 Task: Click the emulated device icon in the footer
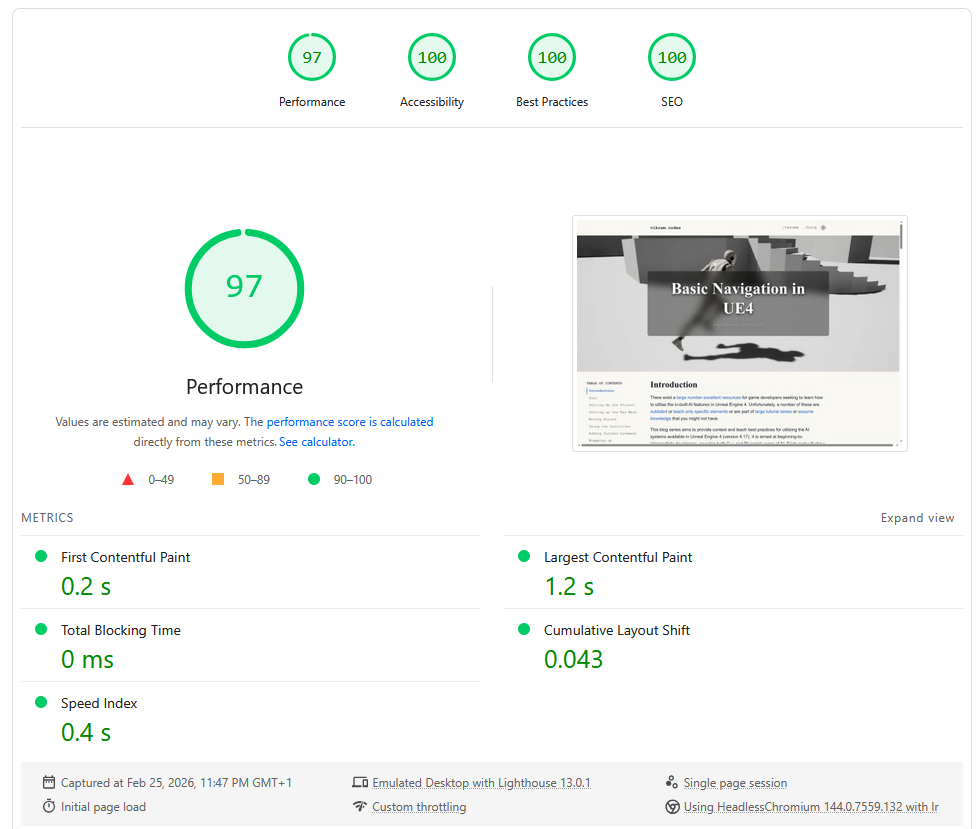pyautogui.click(x=360, y=782)
